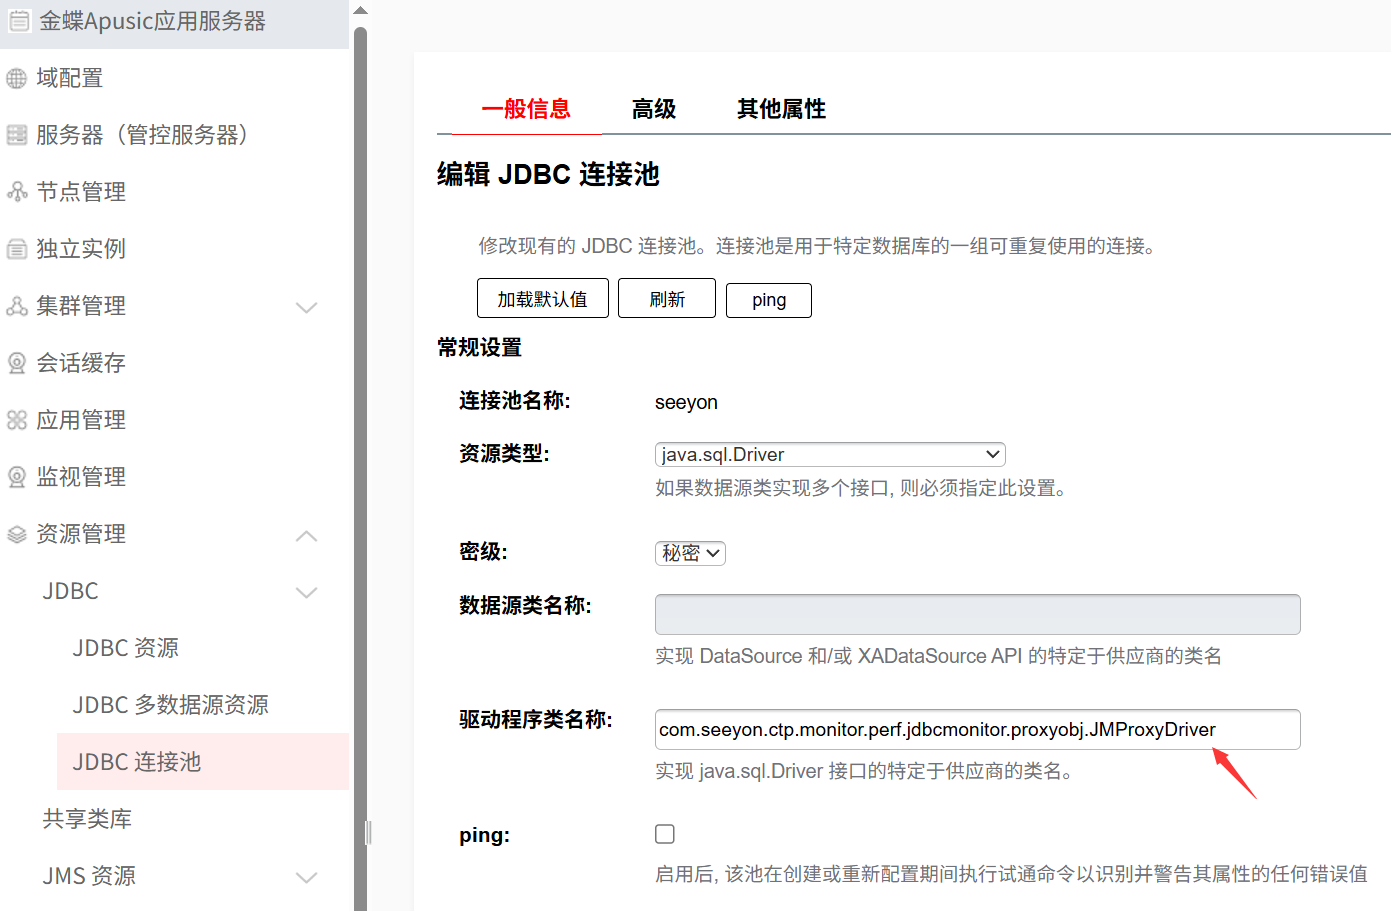Click the 会话缓存 sidebar icon
Image resolution: width=1391 pixels, height=911 pixels.
[x=17, y=363]
